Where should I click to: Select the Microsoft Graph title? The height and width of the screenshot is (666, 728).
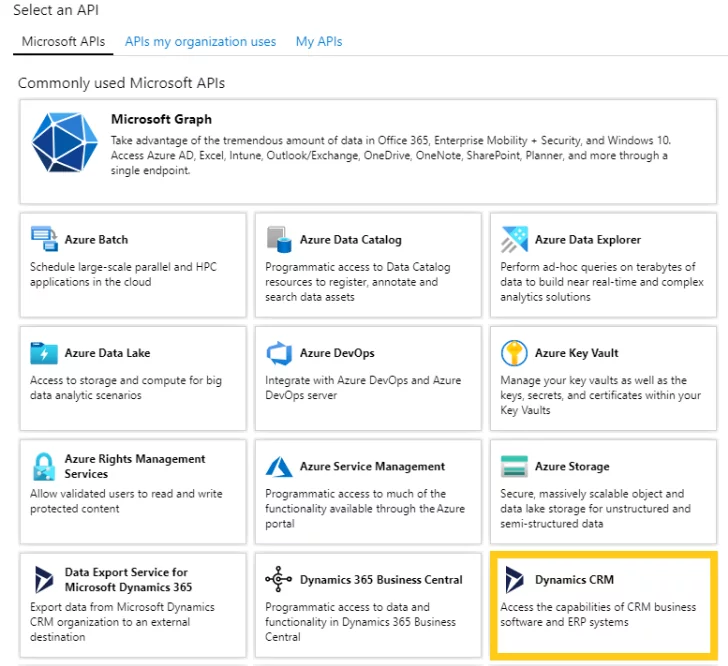coord(161,119)
